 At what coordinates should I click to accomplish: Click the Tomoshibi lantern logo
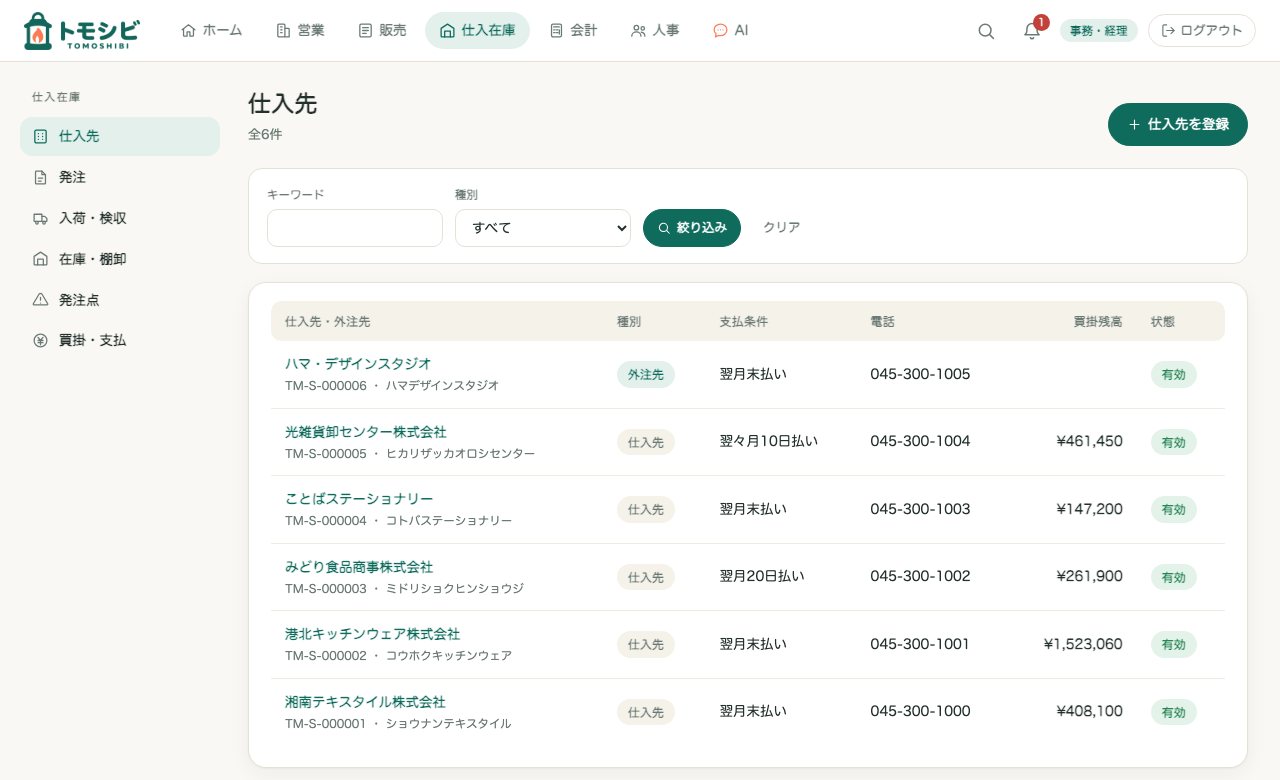(81, 31)
